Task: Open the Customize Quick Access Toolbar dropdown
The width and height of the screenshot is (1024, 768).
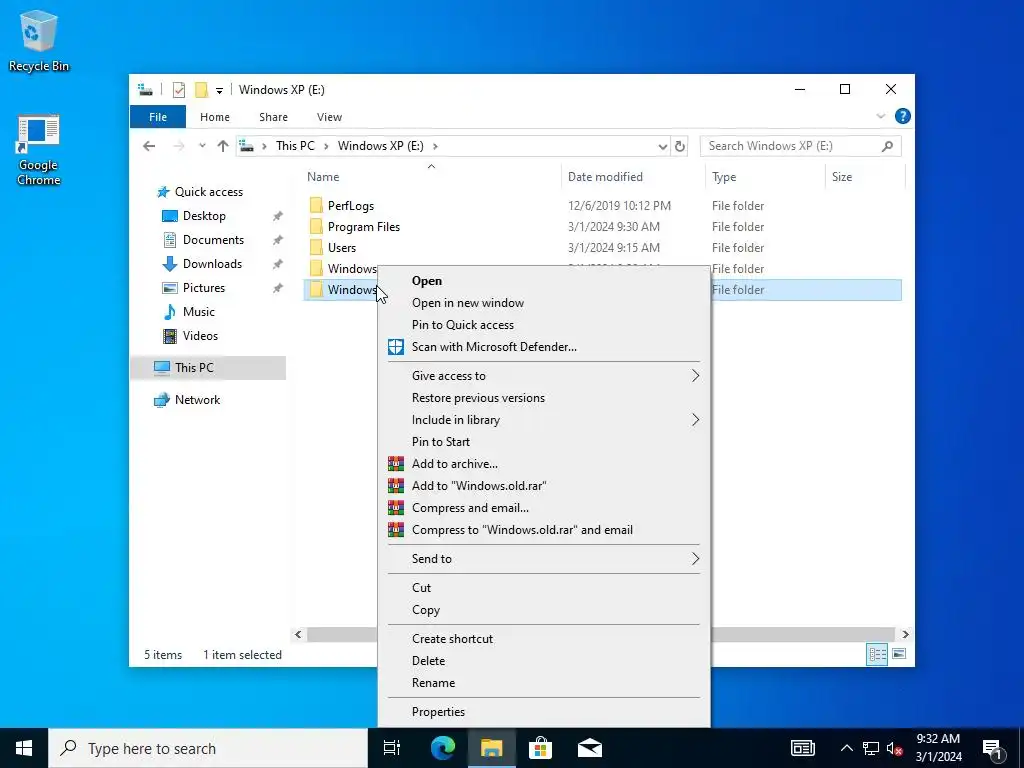Action: (219, 90)
